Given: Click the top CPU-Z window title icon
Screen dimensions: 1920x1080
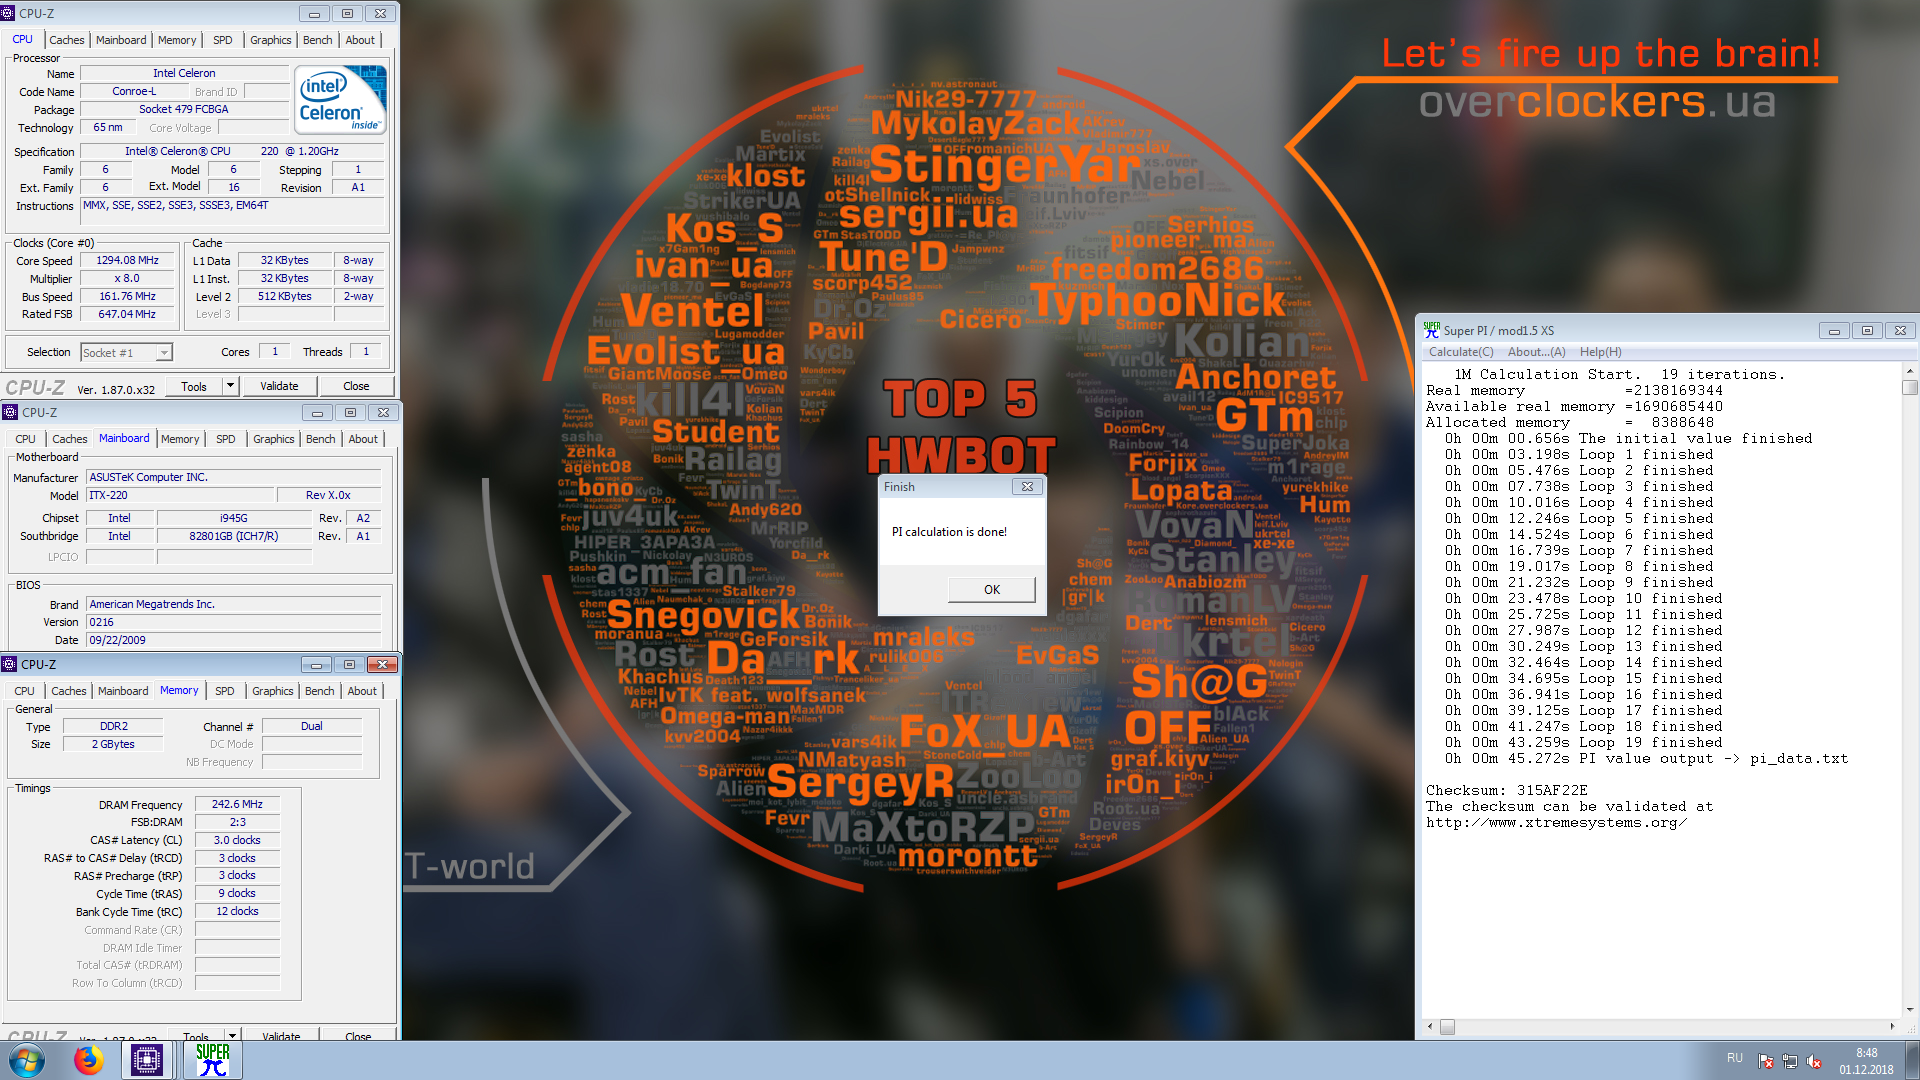Looking at the screenshot, I should click(x=8, y=13).
